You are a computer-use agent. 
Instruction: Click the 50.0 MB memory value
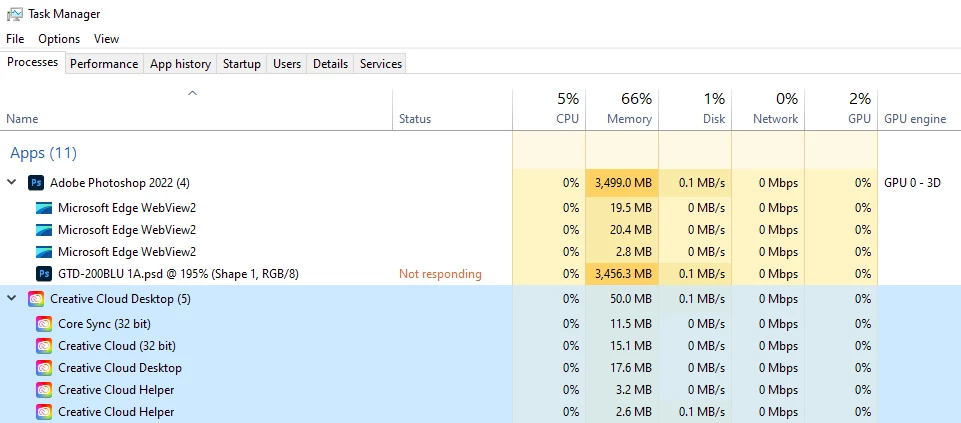point(631,299)
